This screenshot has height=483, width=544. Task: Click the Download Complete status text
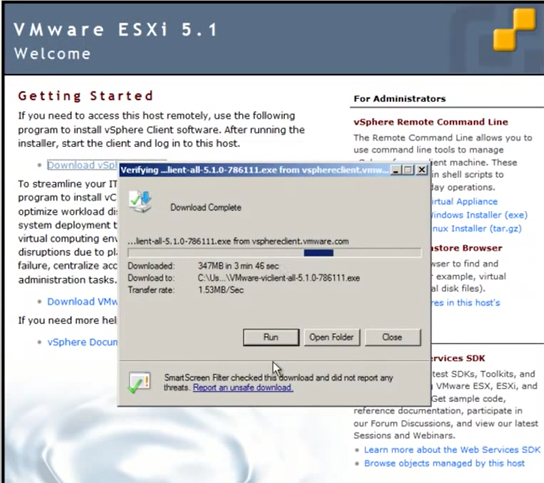(x=206, y=207)
